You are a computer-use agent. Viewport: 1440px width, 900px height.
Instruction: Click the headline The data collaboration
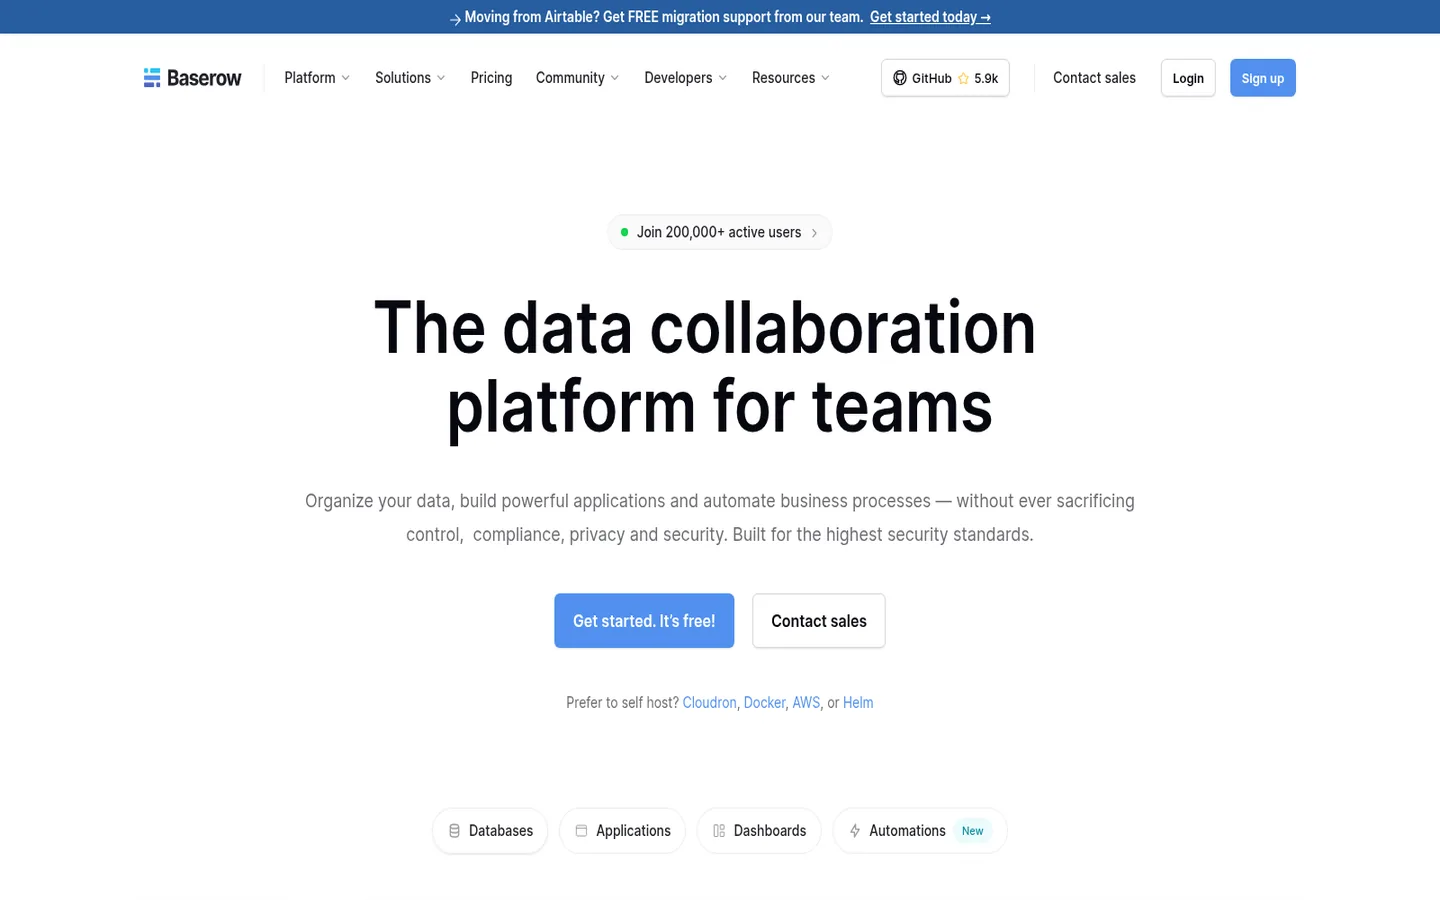pos(705,328)
